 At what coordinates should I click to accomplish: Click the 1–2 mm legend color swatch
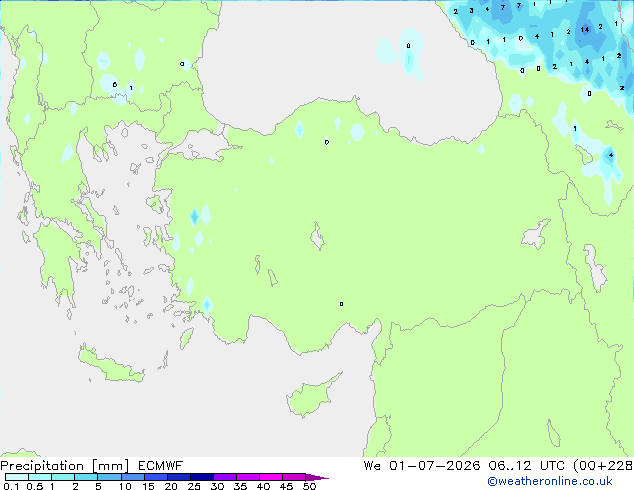pyautogui.click(x=63, y=477)
